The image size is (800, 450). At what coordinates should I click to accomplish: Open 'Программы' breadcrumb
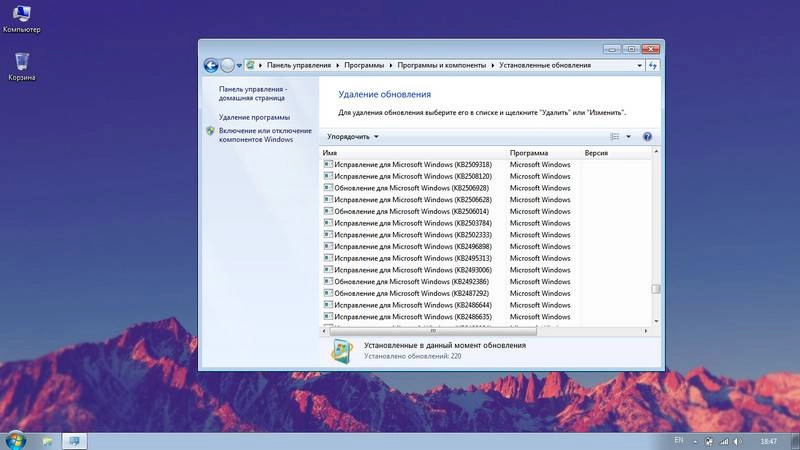pos(364,65)
